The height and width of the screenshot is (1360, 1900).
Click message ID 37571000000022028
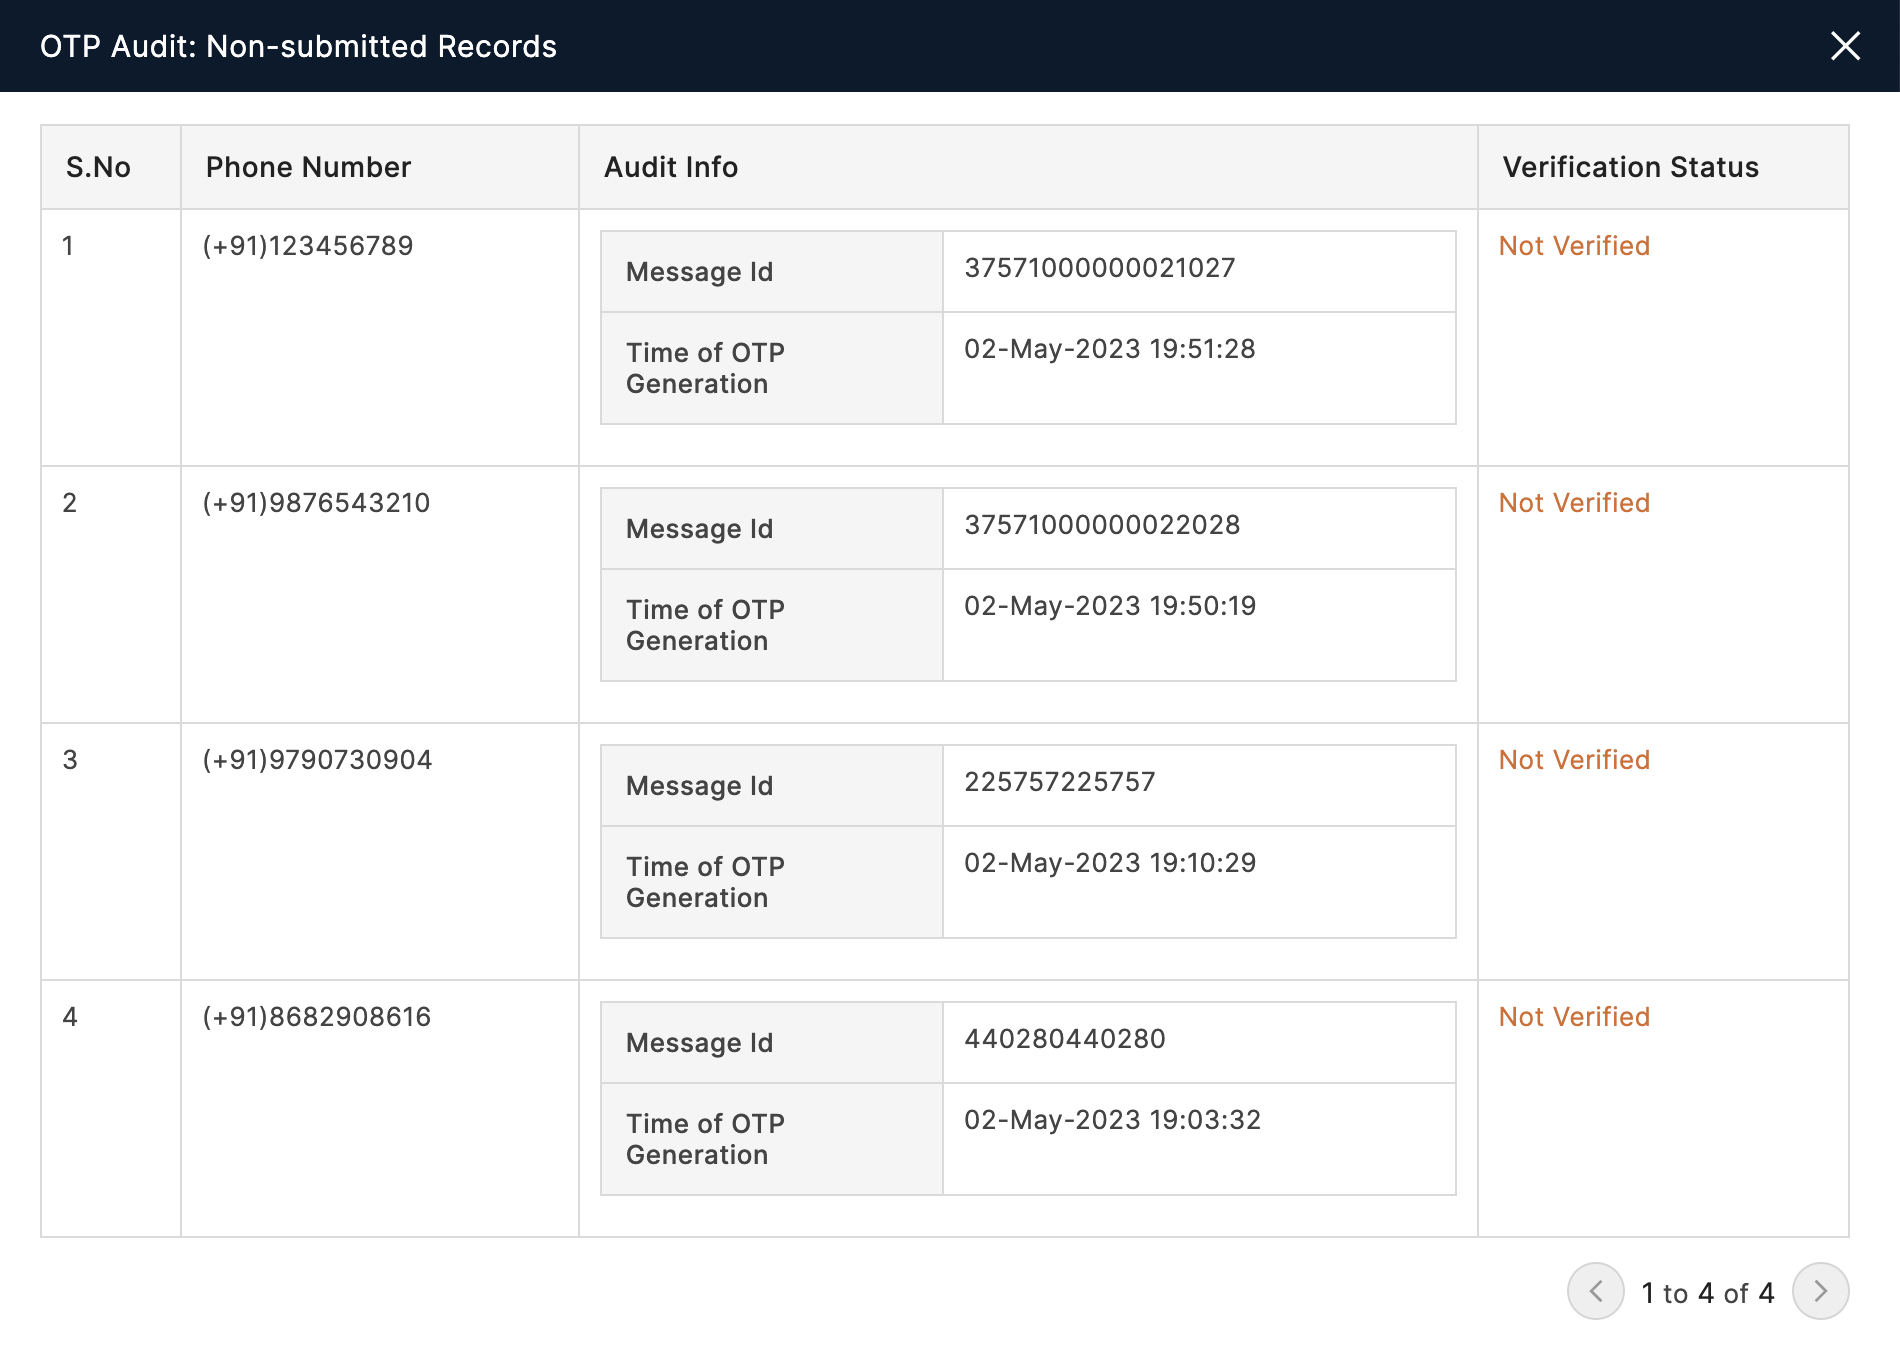click(1102, 525)
